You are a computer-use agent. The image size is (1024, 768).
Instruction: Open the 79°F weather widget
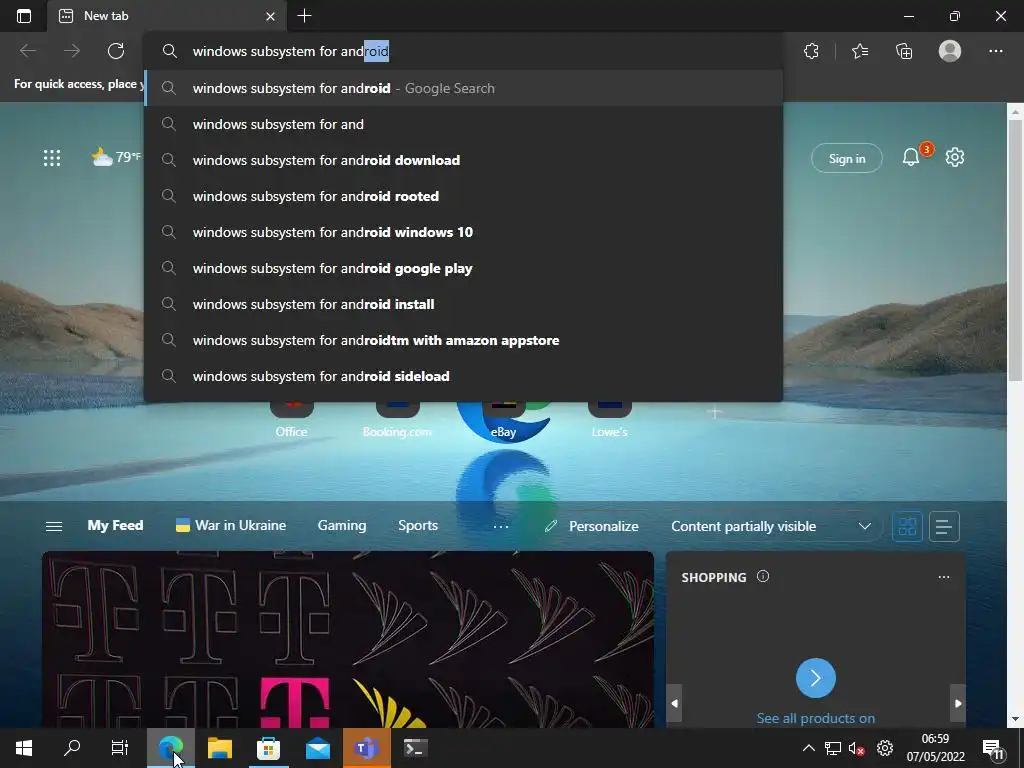pyautogui.click(x=116, y=157)
